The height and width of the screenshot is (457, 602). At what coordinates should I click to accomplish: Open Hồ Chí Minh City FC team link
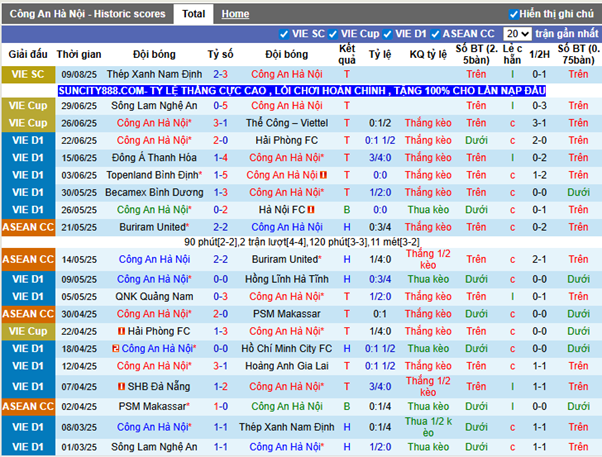[287, 349]
